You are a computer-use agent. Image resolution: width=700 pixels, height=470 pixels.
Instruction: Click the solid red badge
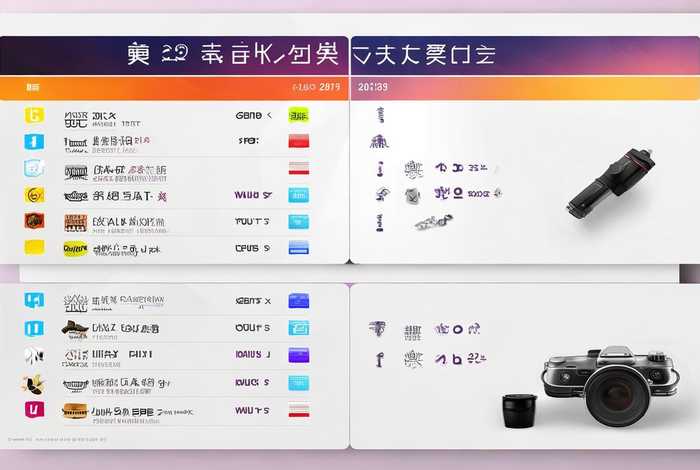[x=299, y=141]
